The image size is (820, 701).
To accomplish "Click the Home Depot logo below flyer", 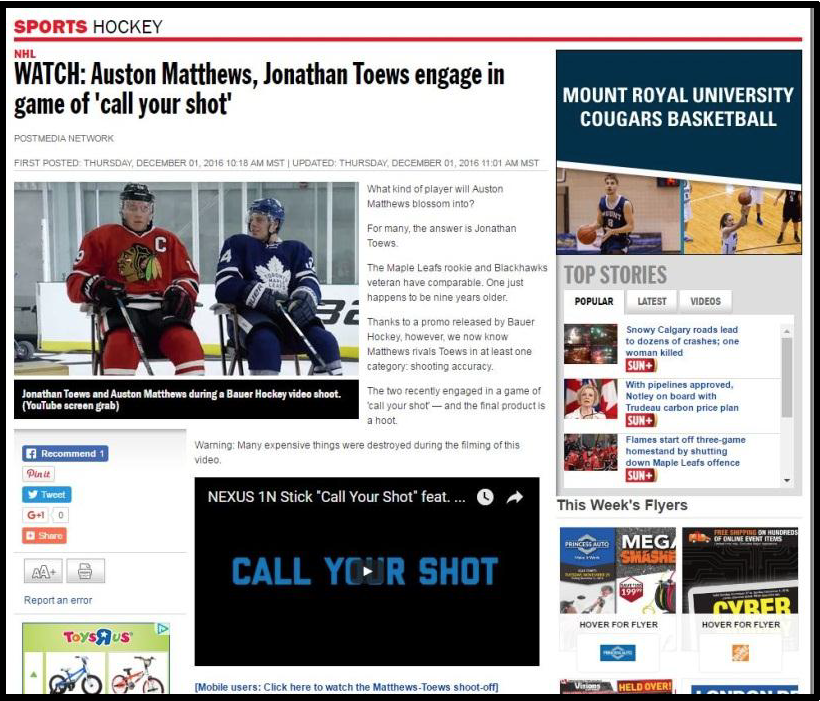I will [741, 652].
